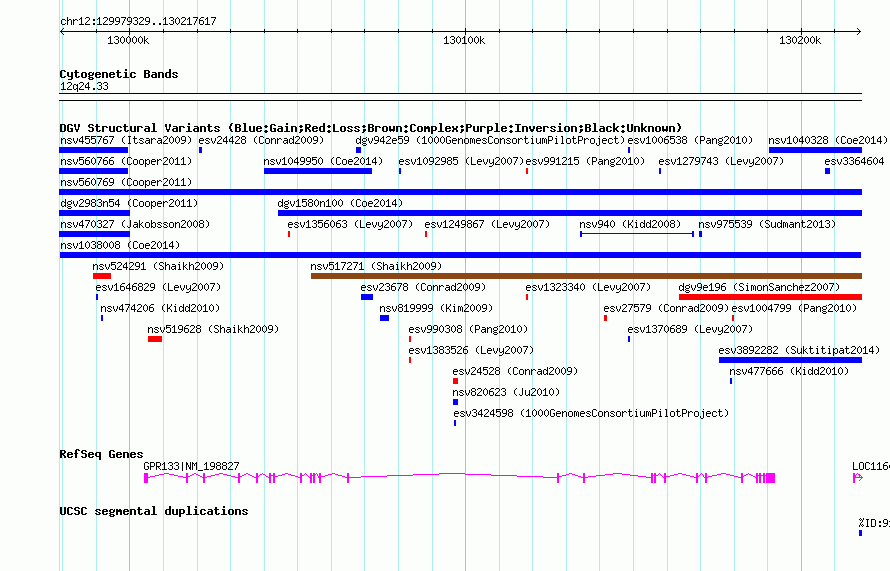Select esv1279743 (Levy2007) label

[x=721, y=161]
